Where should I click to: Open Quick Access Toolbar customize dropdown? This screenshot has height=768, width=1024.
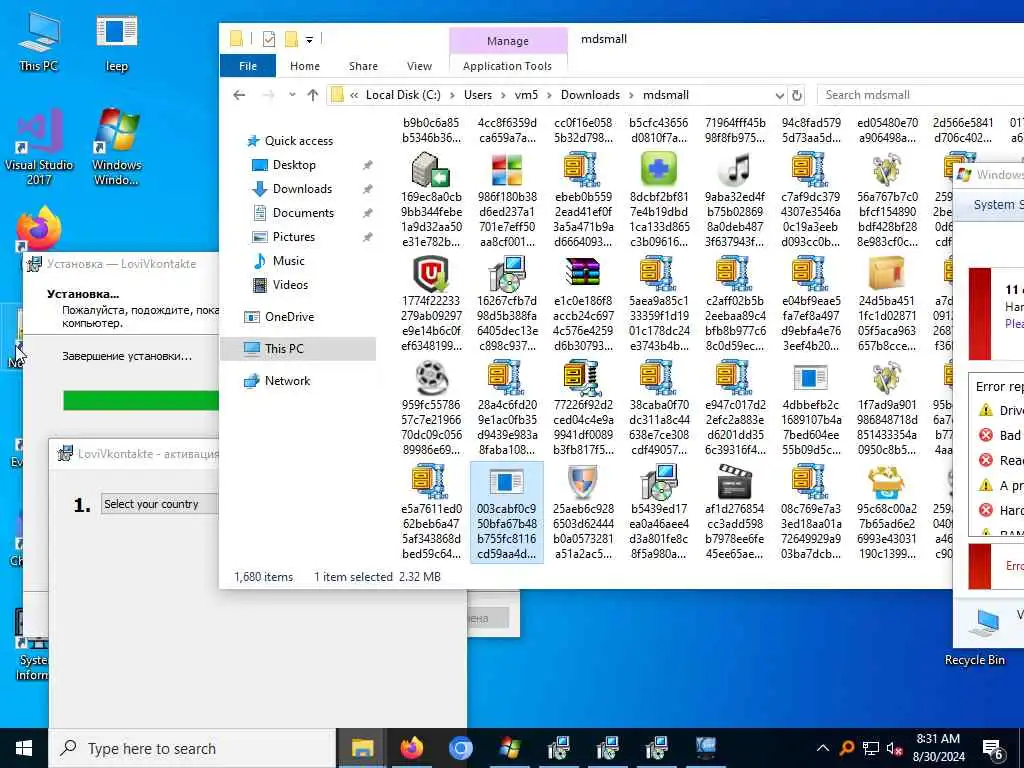tap(310, 40)
